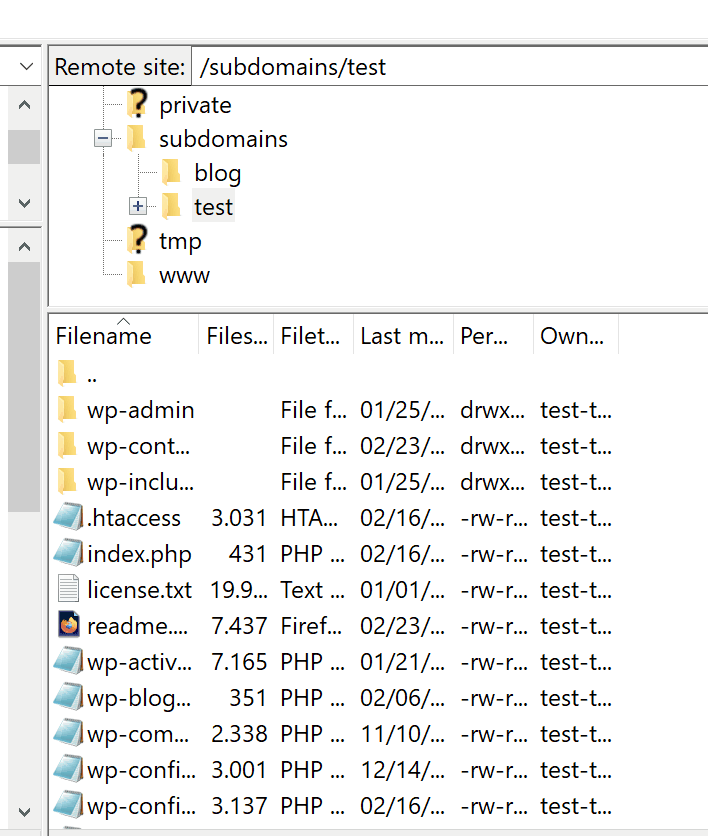Click the 3.001-size wp-confi... file icon
Image resolution: width=708 pixels, height=836 pixels.
pyautogui.click(x=69, y=769)
